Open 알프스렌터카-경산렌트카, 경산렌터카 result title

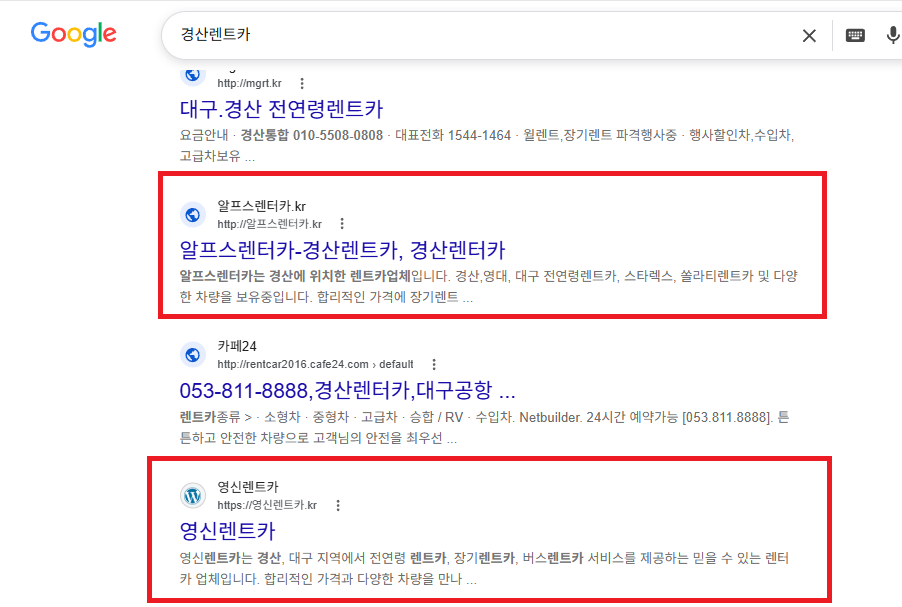point(342,250)
